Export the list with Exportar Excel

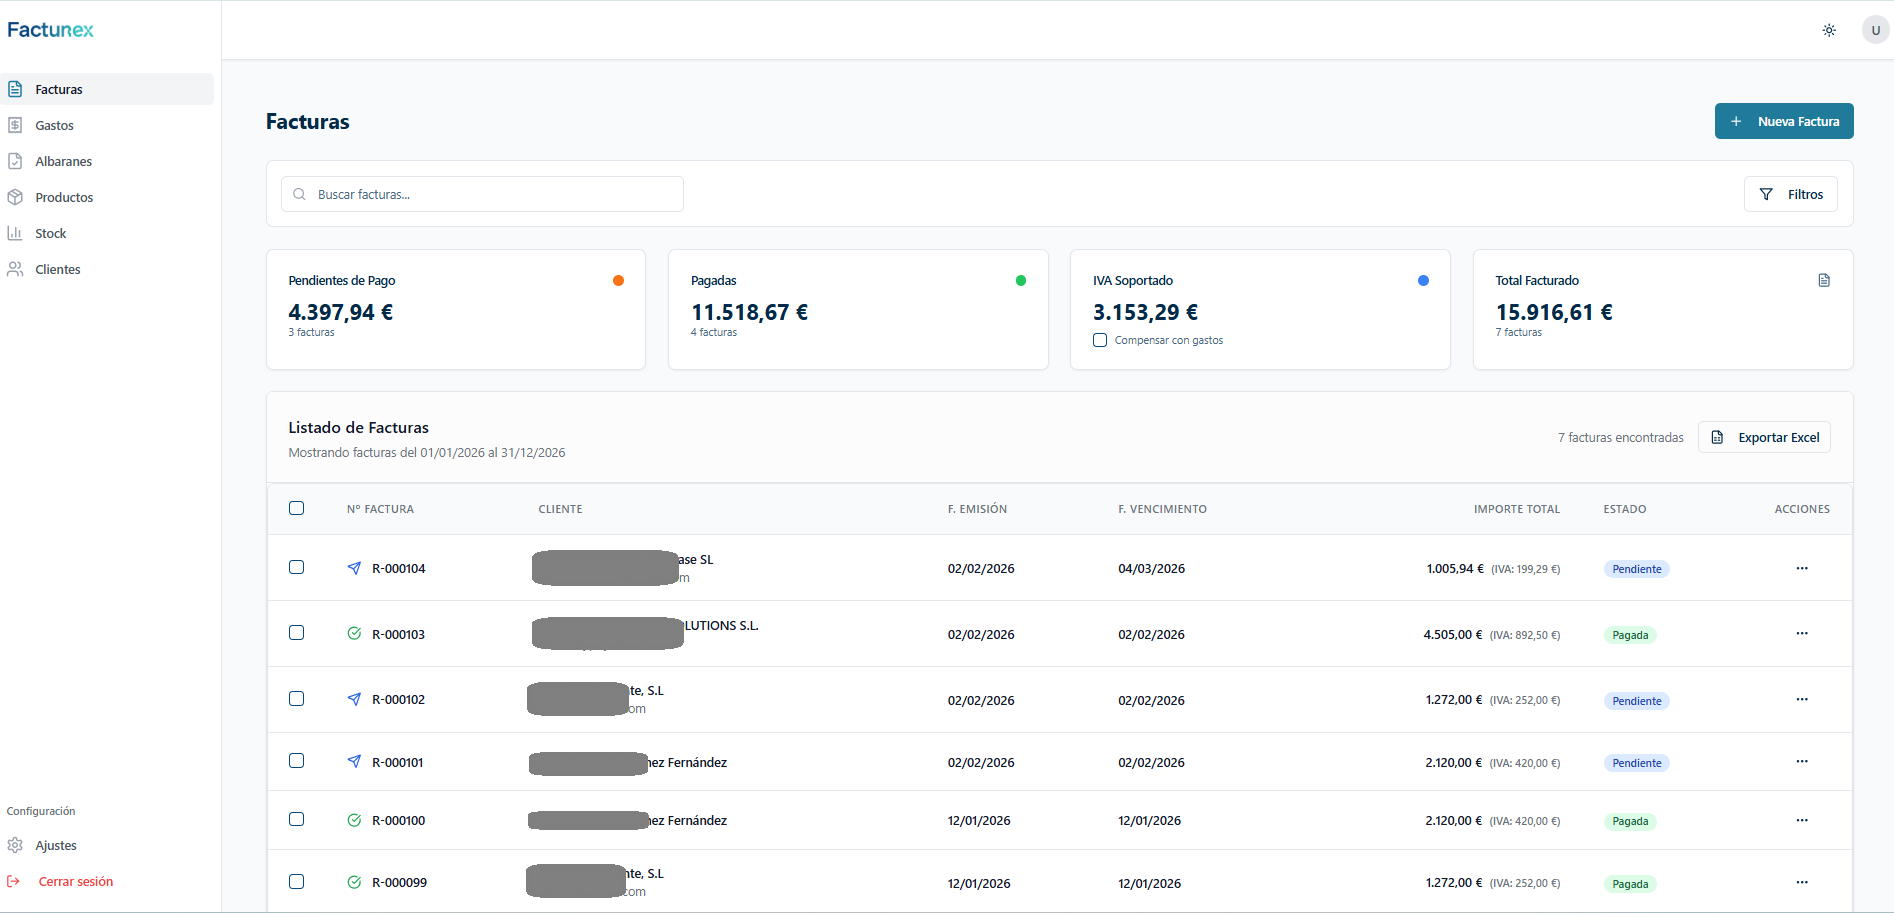pos(1764,437)
